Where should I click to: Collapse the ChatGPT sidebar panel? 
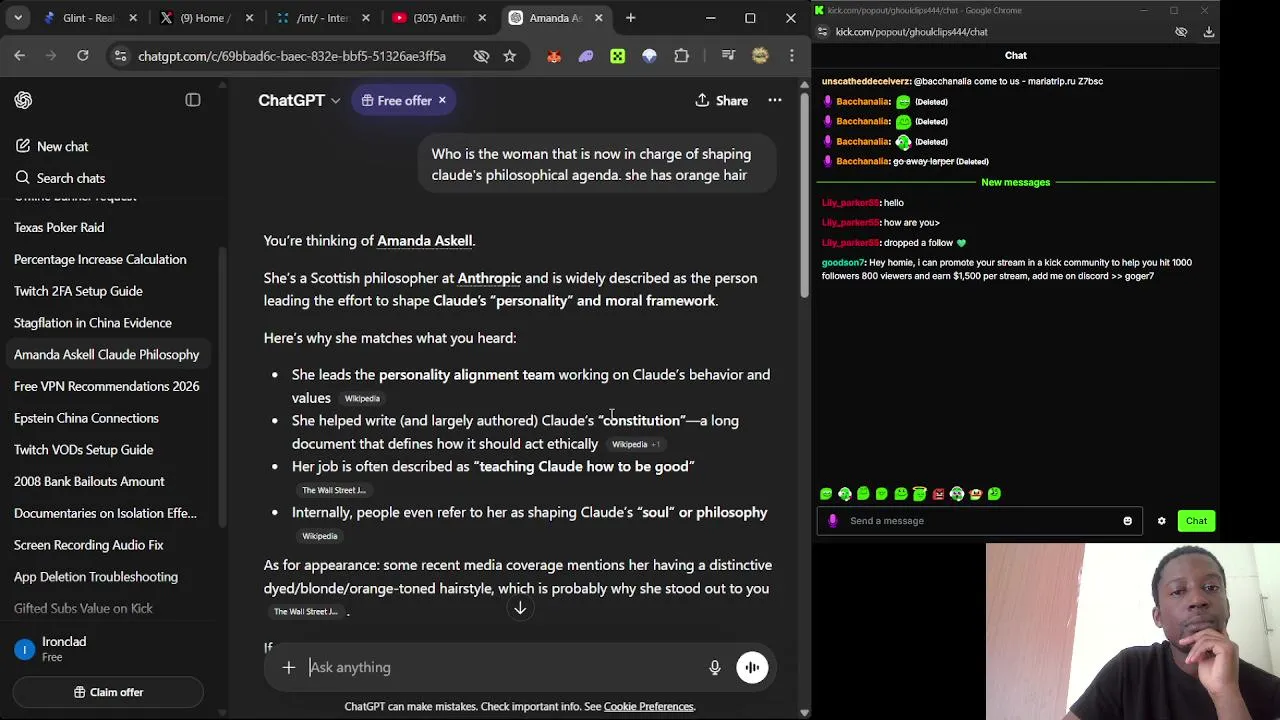193,100
